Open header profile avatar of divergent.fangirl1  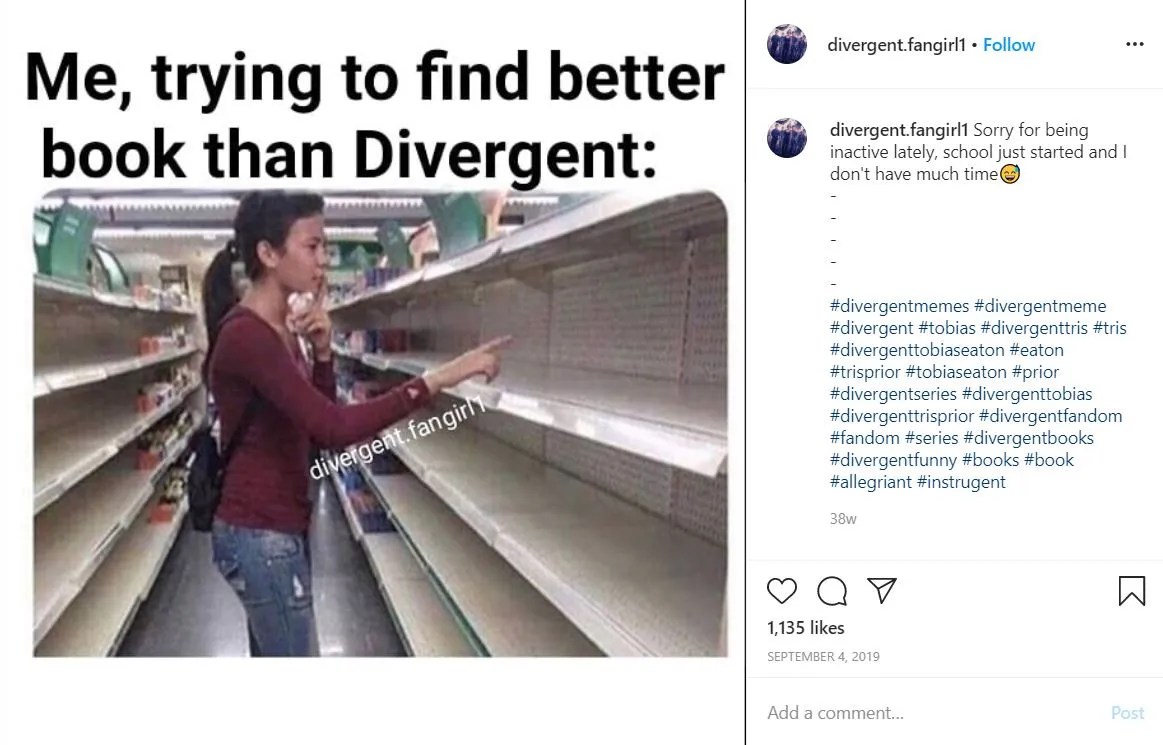787,44
